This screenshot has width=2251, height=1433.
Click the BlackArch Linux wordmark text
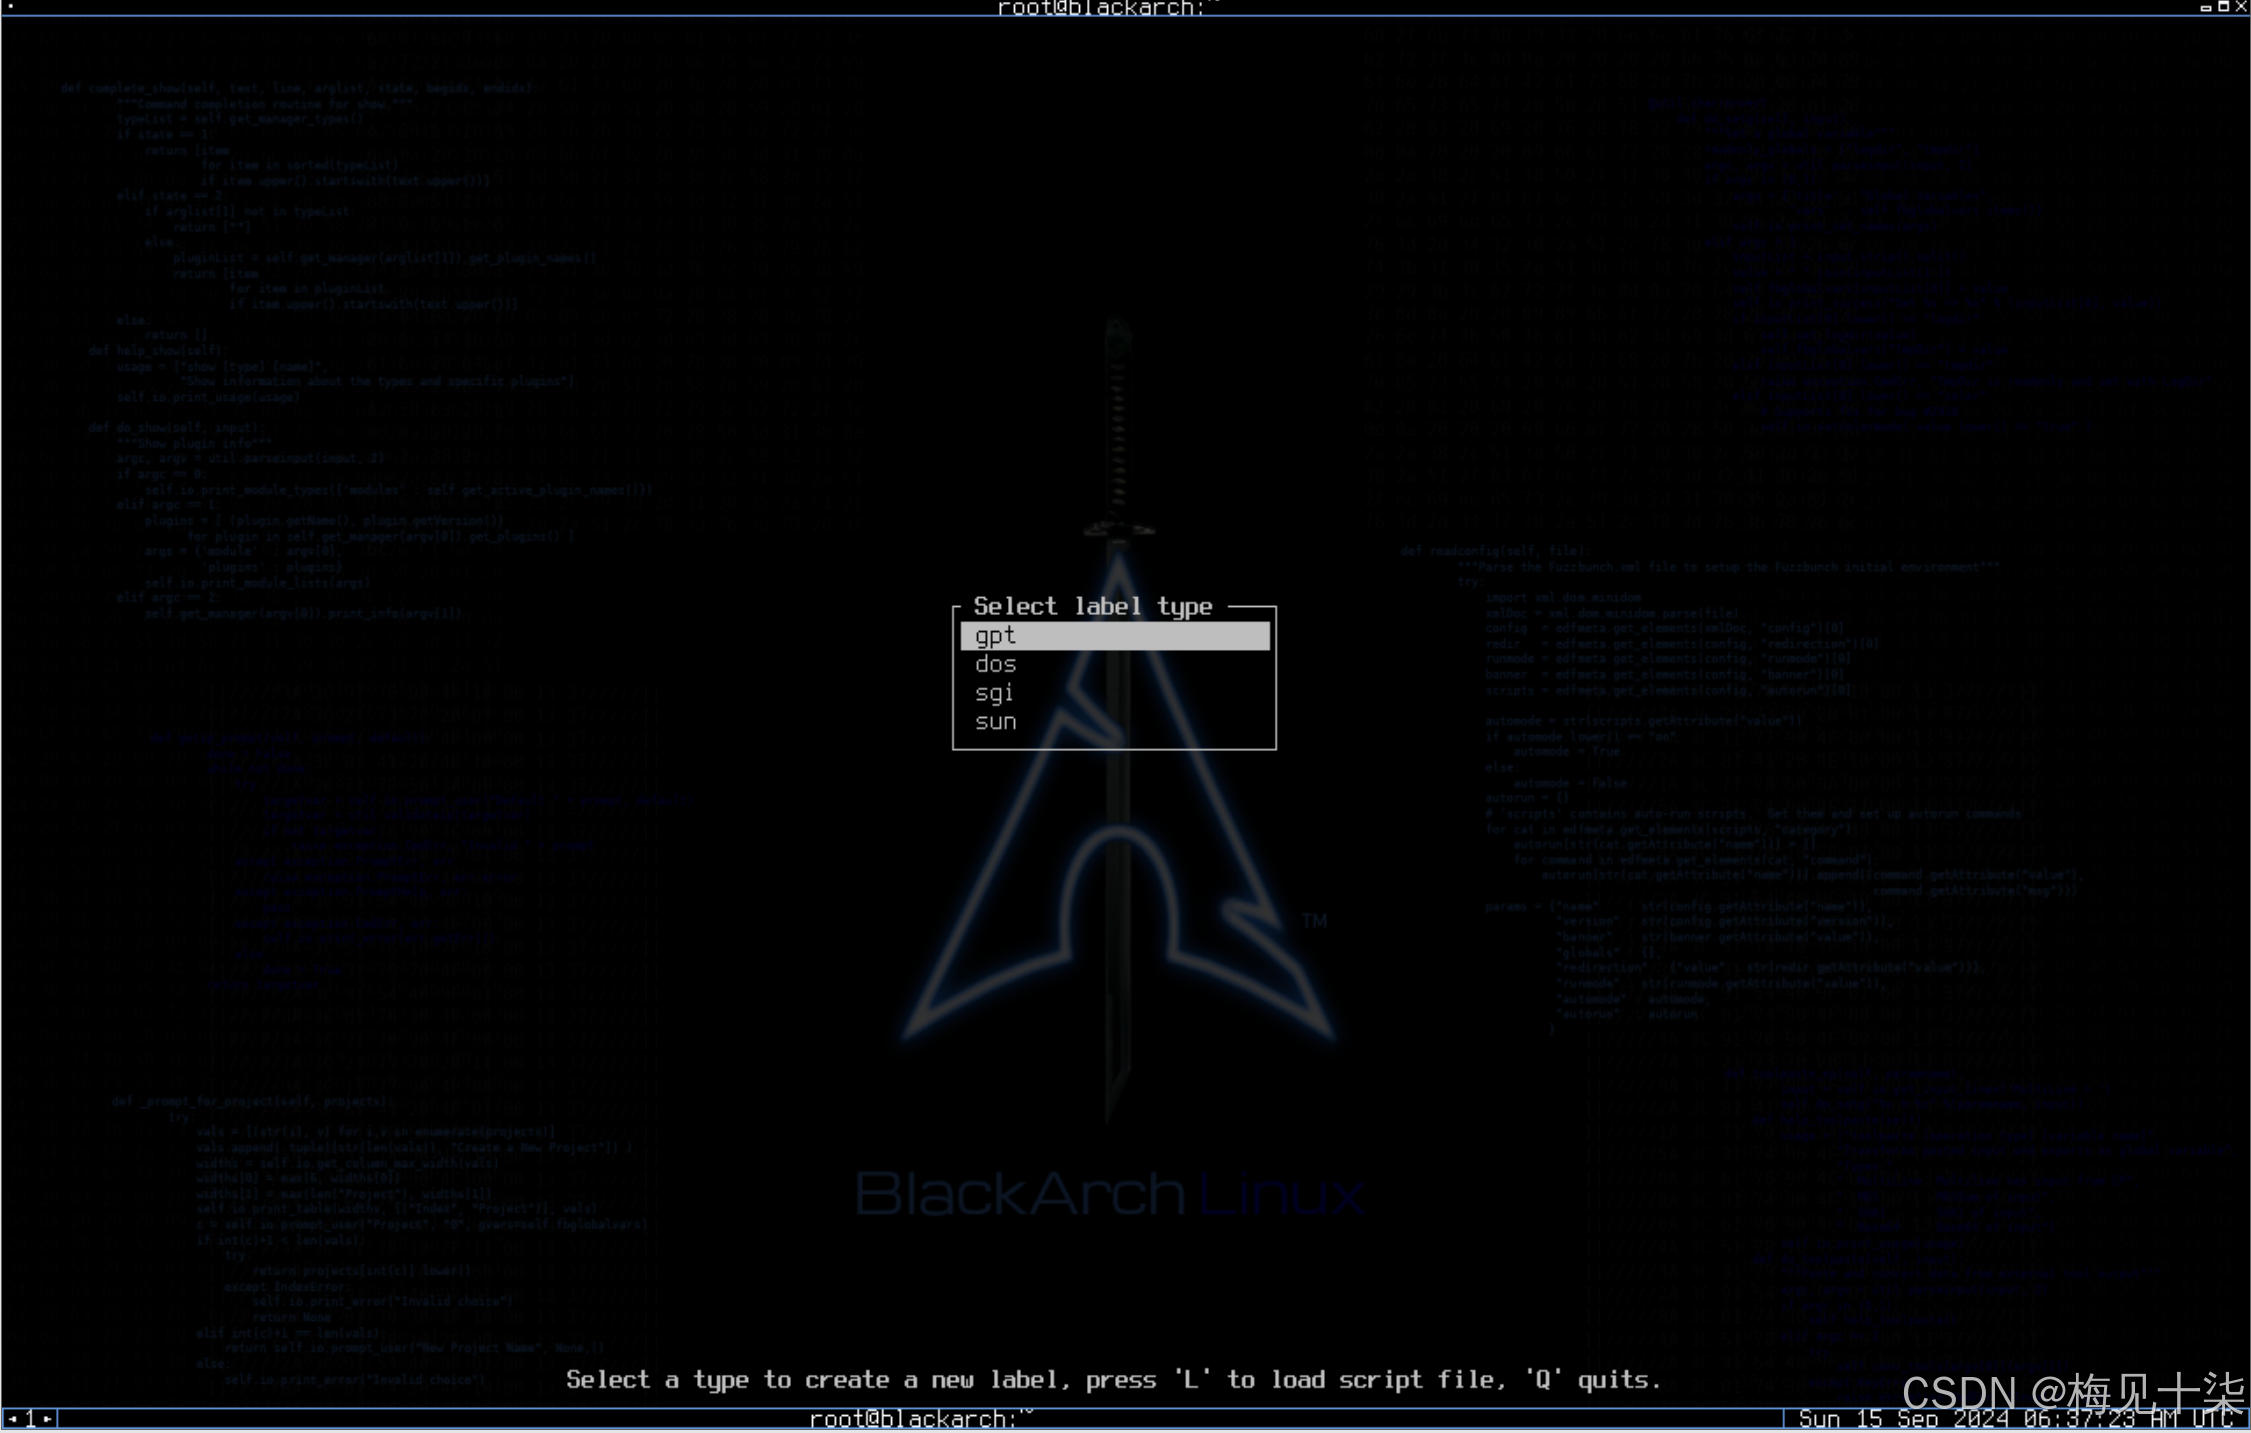click(x=1108, y=1194)
